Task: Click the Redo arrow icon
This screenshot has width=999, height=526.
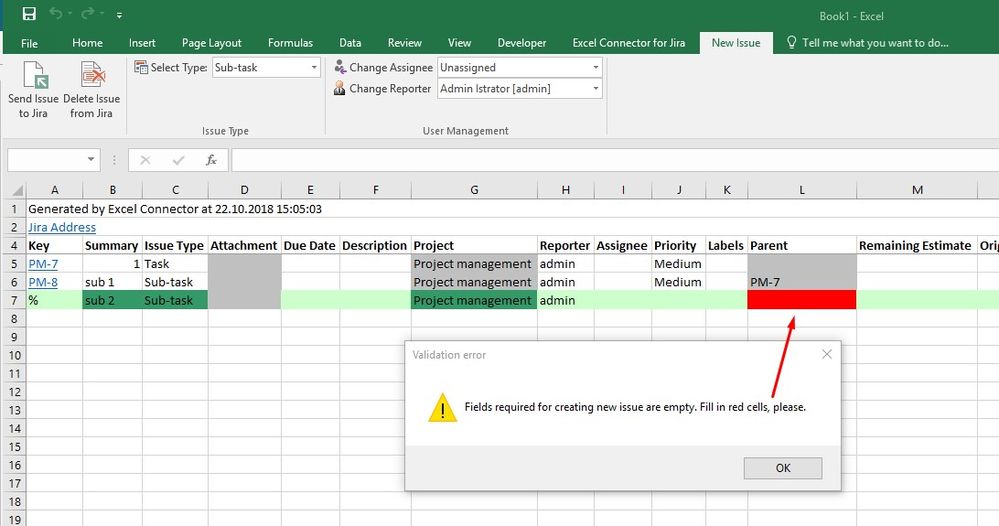Action: tap(88, 13)
